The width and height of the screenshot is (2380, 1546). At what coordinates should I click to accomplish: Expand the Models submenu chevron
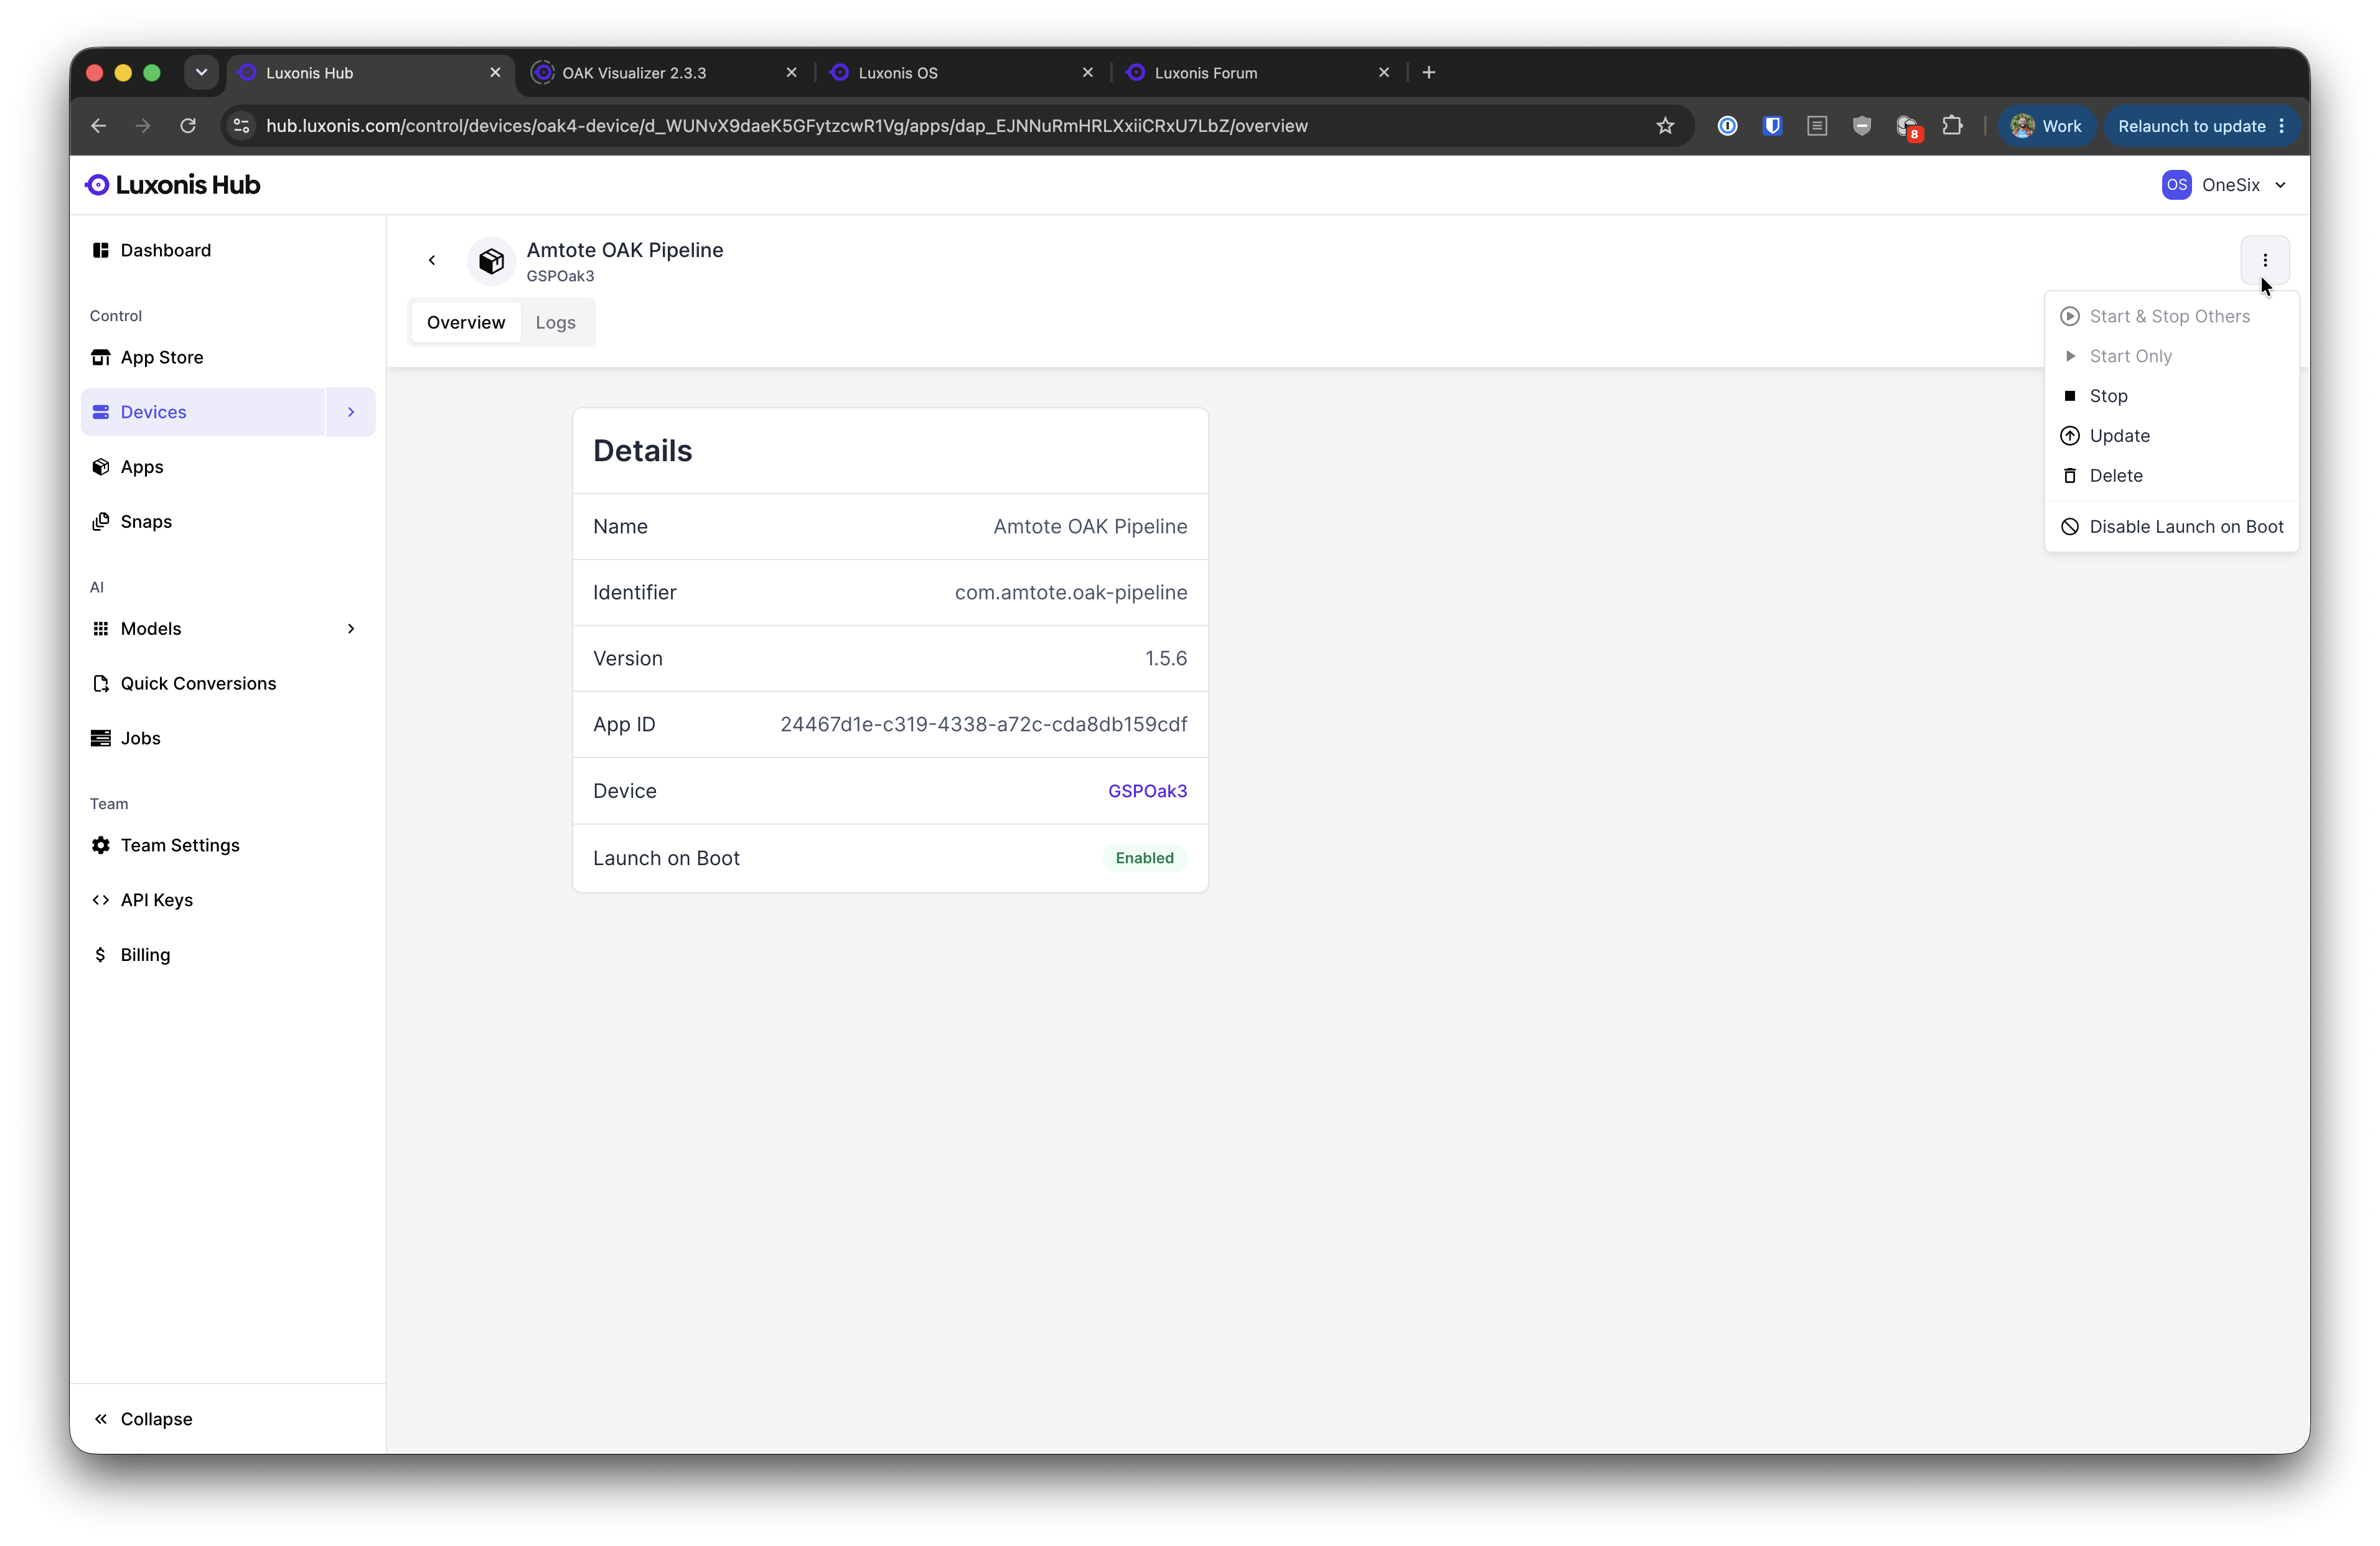351,628
